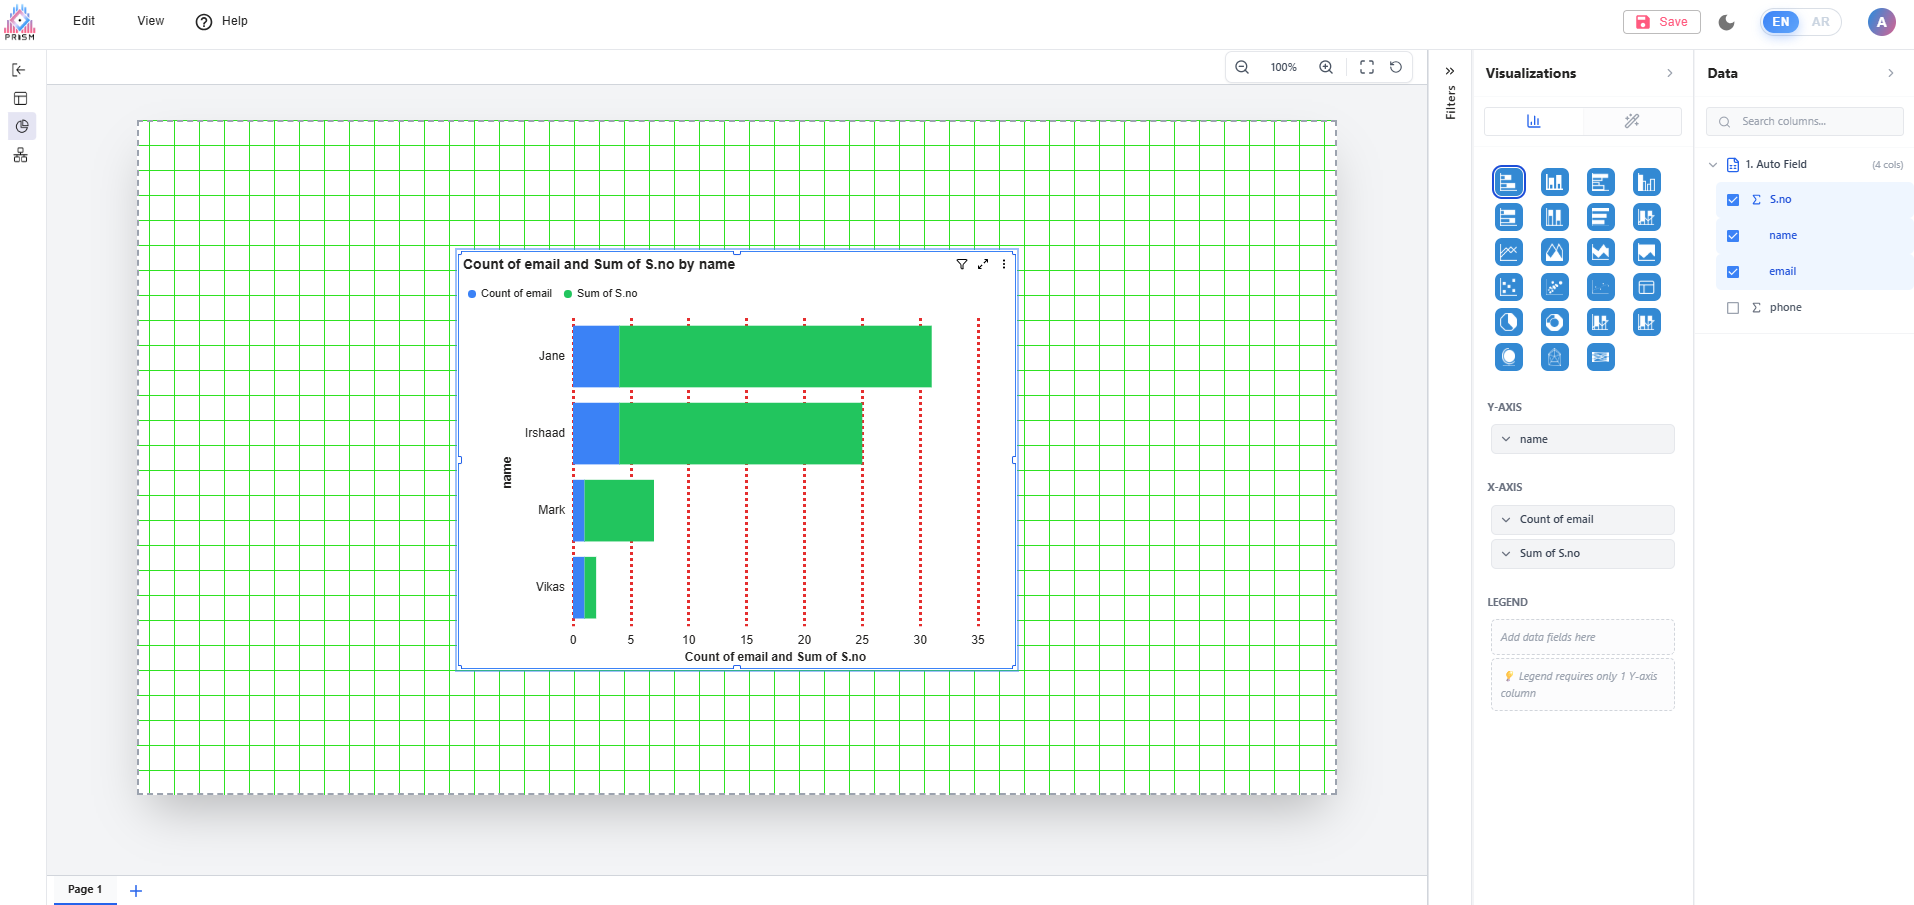The width and height of the screenshot is (1914, 905).
Task: Open the Edit menu
Action: coord(84,21)
